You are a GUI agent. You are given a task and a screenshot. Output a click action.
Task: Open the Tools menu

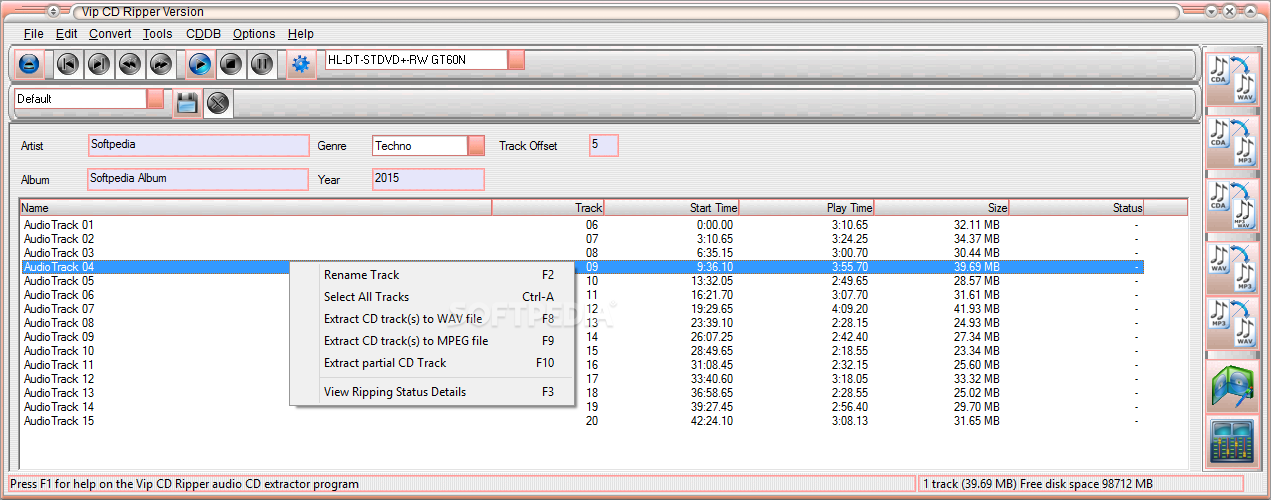[157, 34]
